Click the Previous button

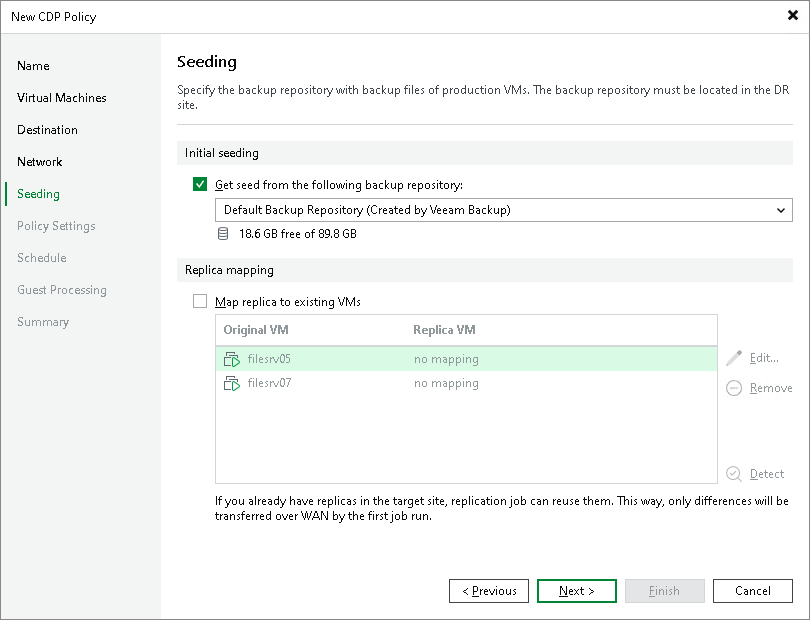pyautogui.click(x=488, y=590)
